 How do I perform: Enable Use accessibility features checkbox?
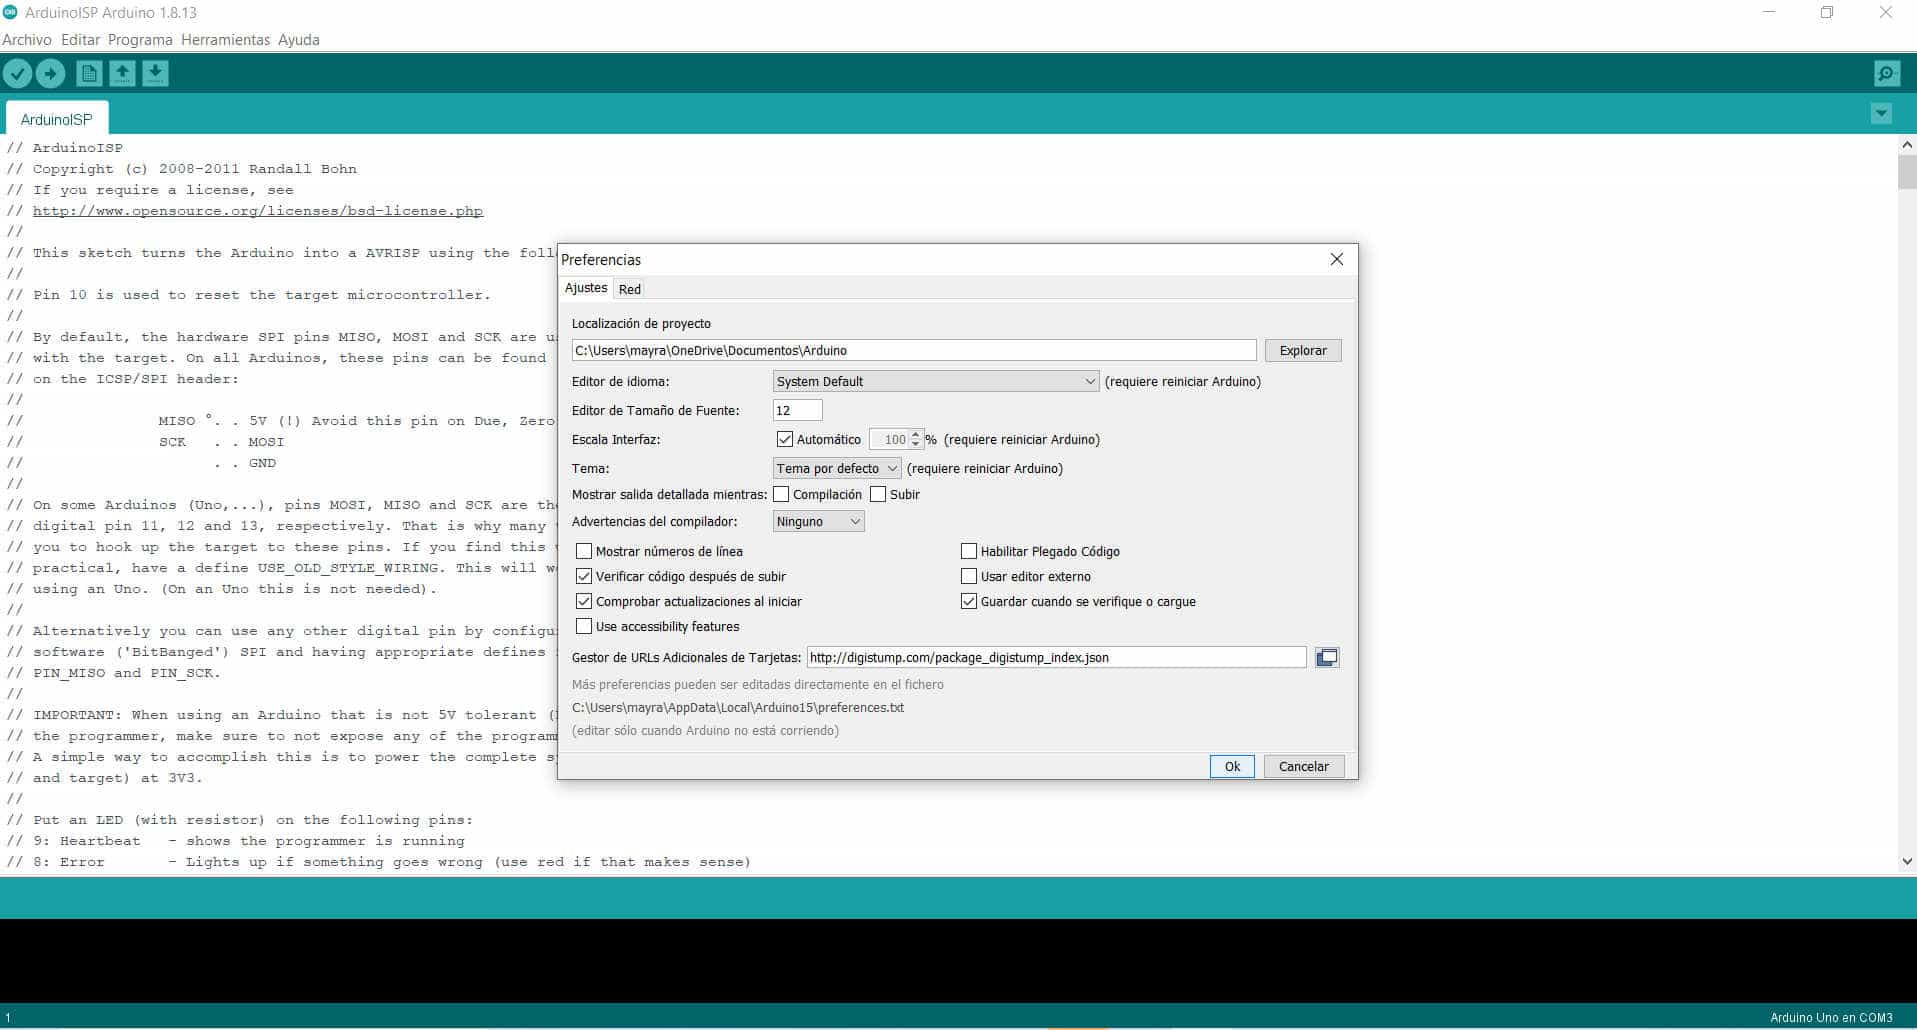point(584,626)
